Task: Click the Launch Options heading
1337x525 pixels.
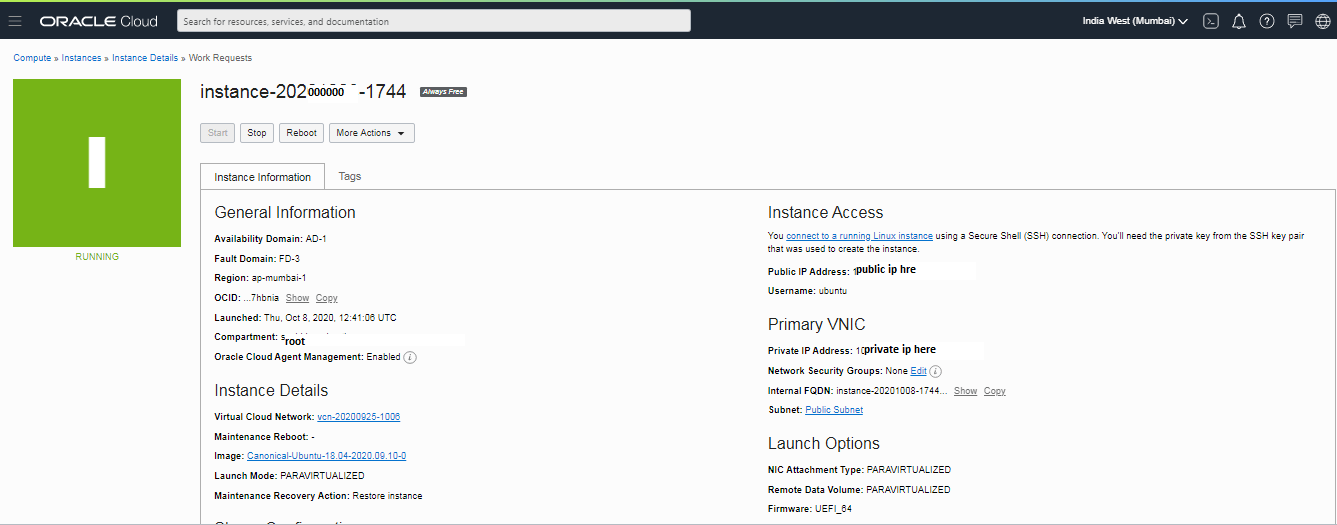Action: (x=824, y=443)
